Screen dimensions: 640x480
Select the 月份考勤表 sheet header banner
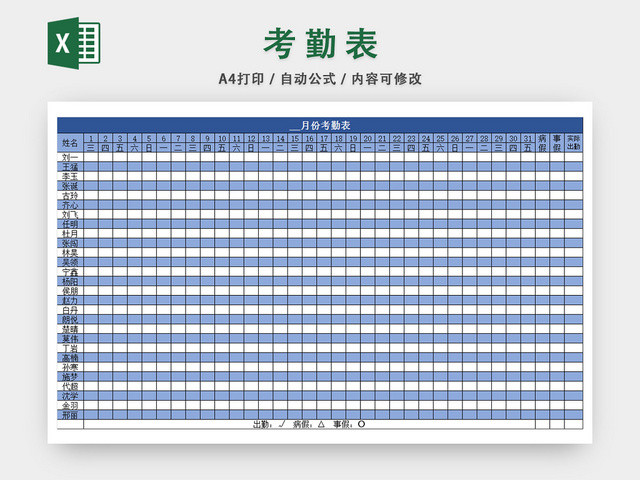pyautogui.click(x=320, y=125)
